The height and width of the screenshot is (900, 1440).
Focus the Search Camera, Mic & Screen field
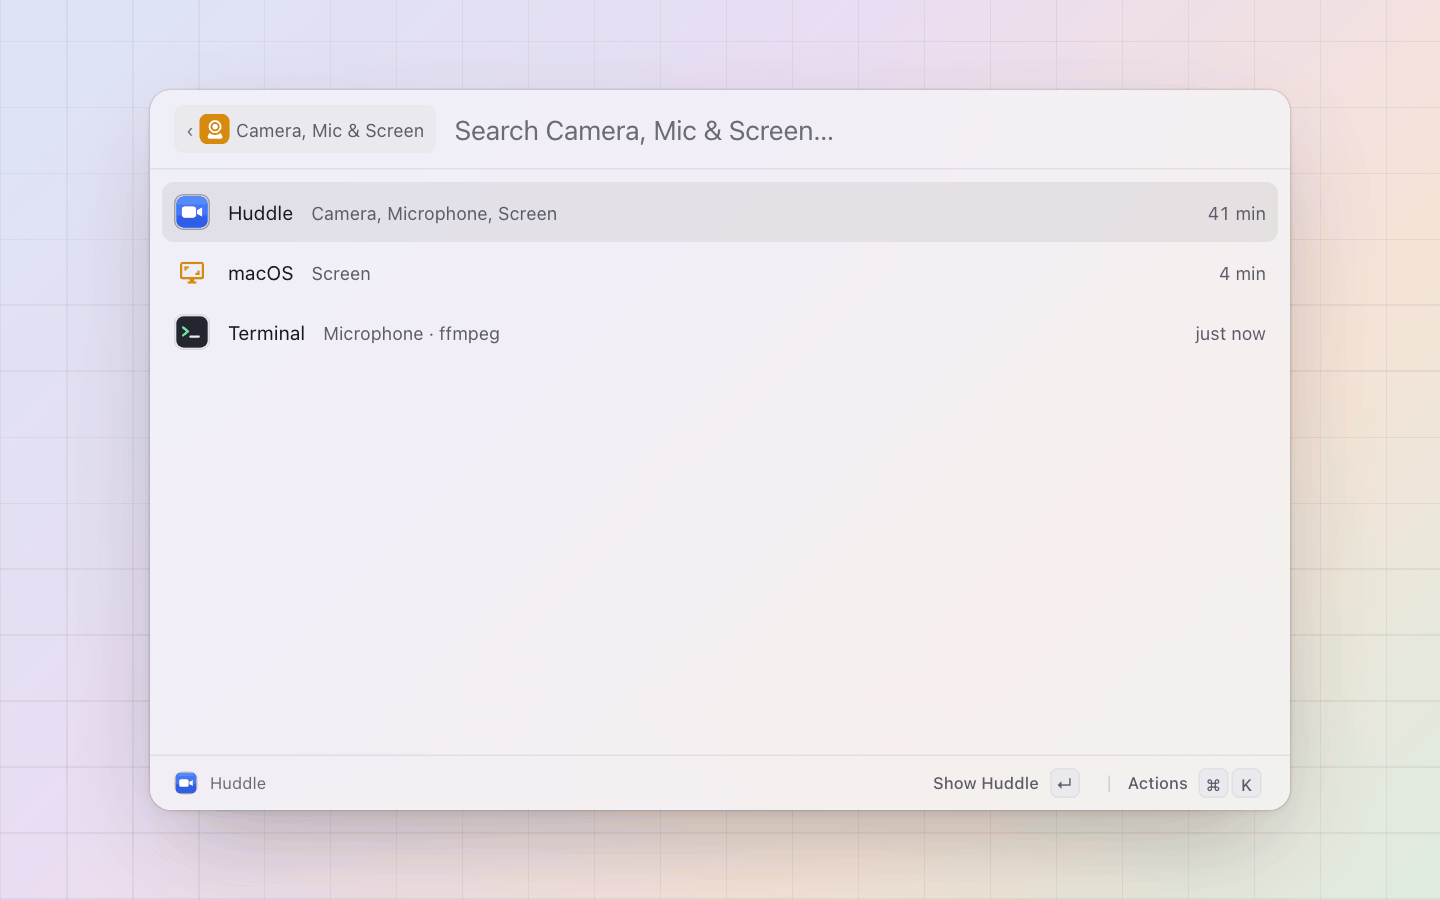(x=860, y=130)
